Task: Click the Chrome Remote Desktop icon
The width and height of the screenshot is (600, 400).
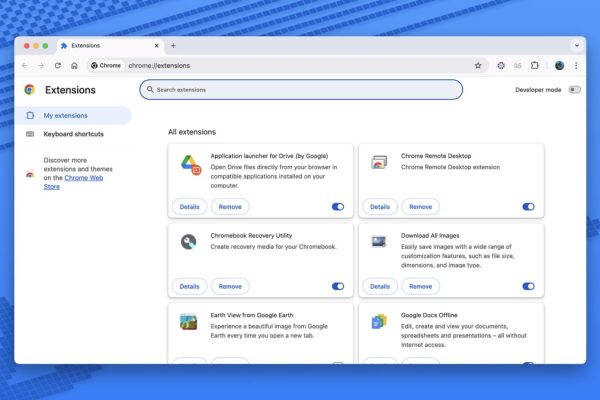Action: click(379, 162)
